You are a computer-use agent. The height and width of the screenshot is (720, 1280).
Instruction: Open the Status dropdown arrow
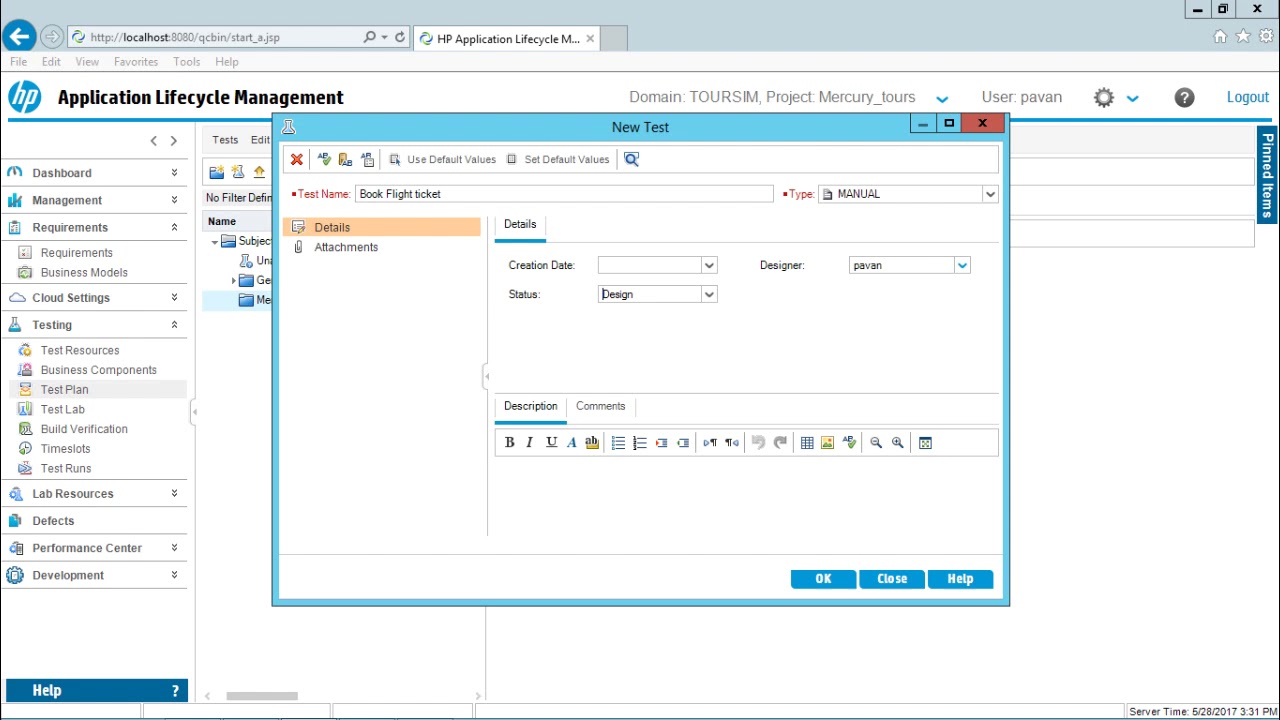[x=709, y=294]
